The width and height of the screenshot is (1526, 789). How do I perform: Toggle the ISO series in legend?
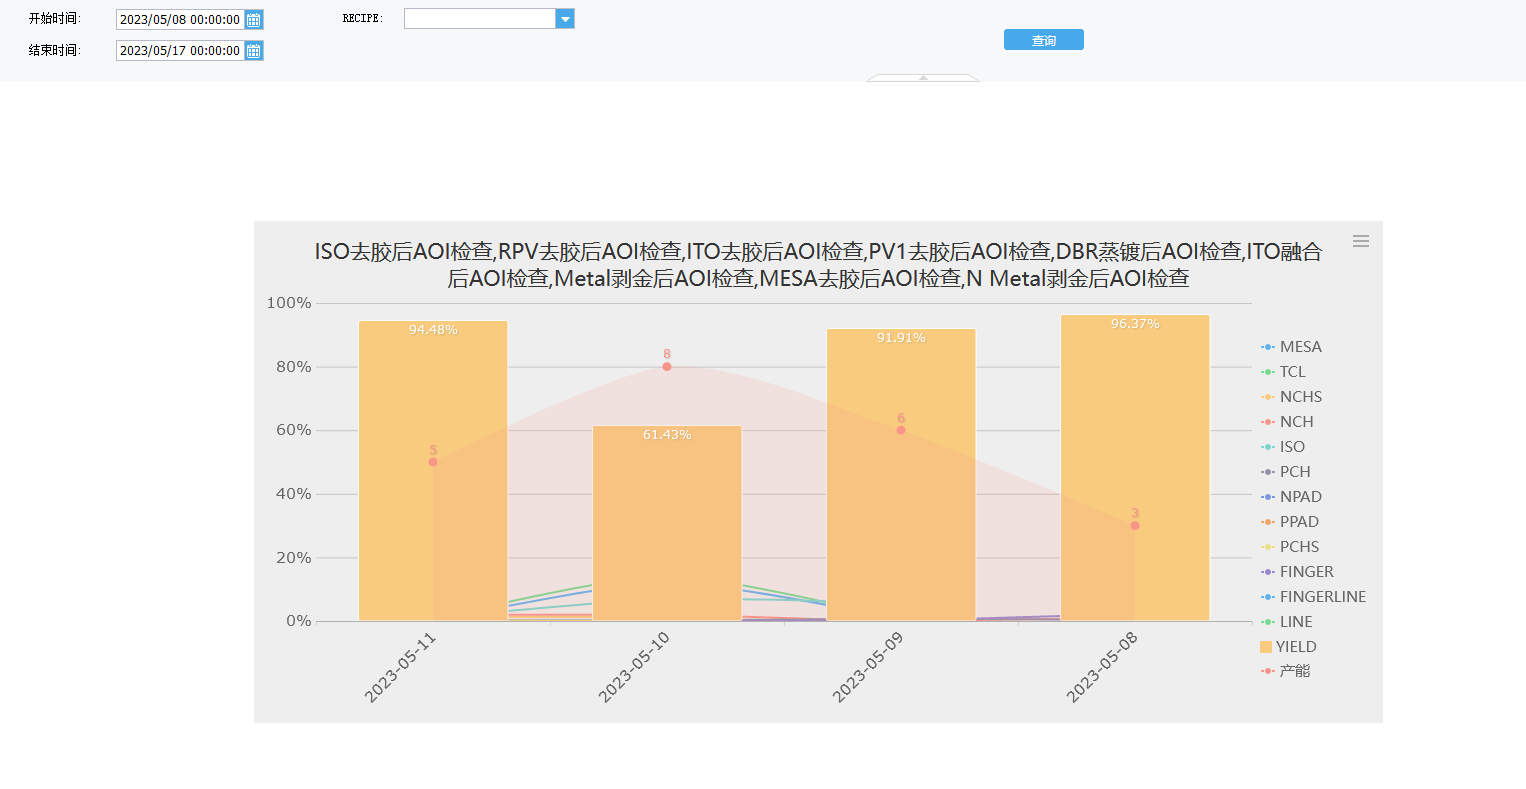click(1284, 447)
